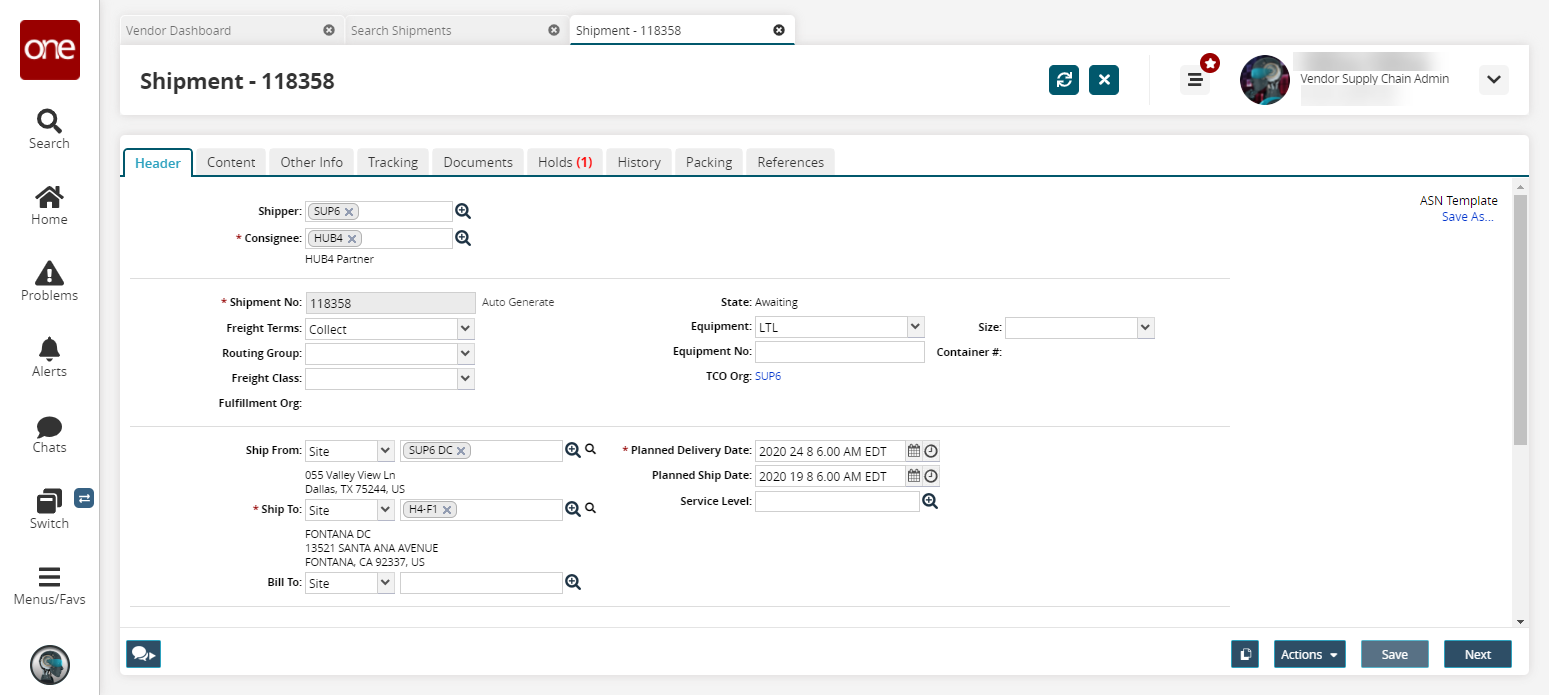Click the Next button
The width and height of the screenshot is (1549, 695).
pos(1477,654)
